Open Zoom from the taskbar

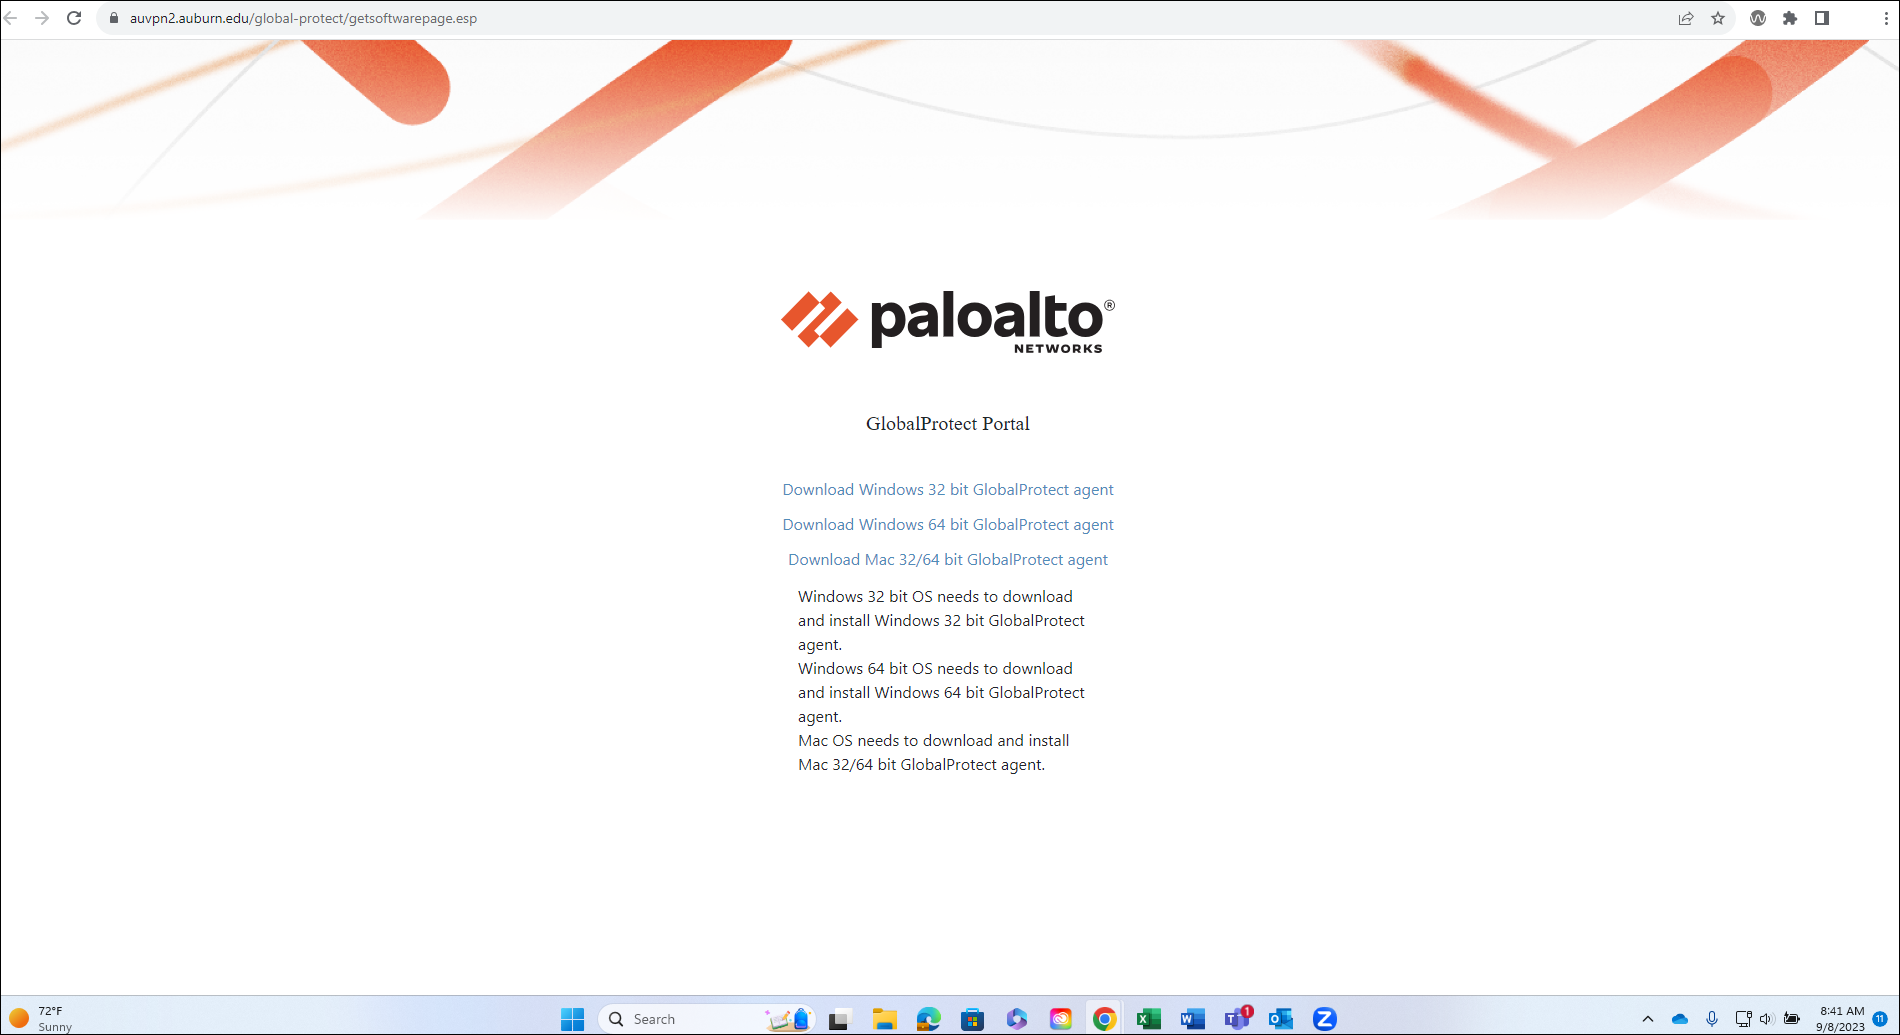[x=1323, y=1018]
